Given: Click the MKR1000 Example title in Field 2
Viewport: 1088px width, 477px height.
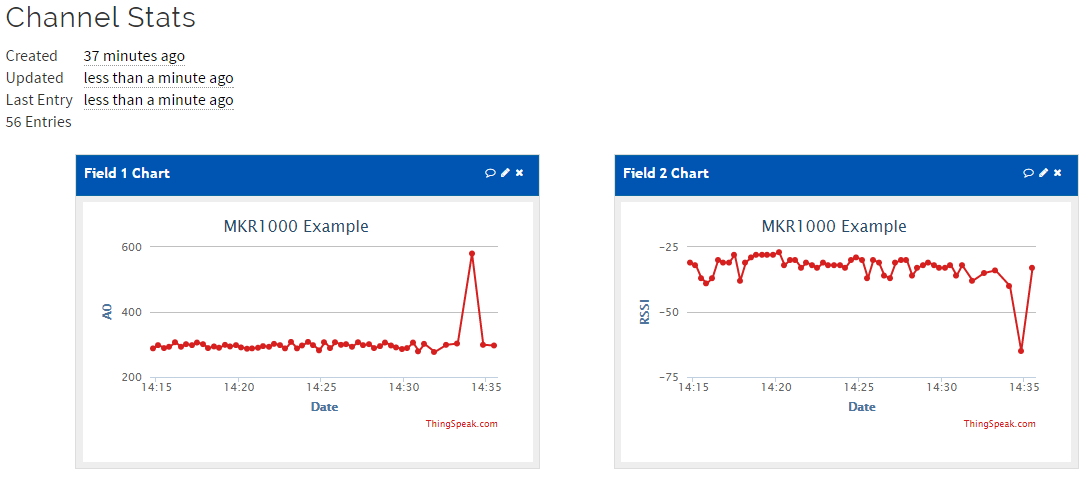Looking at the screenshot, I should [834, 226].
